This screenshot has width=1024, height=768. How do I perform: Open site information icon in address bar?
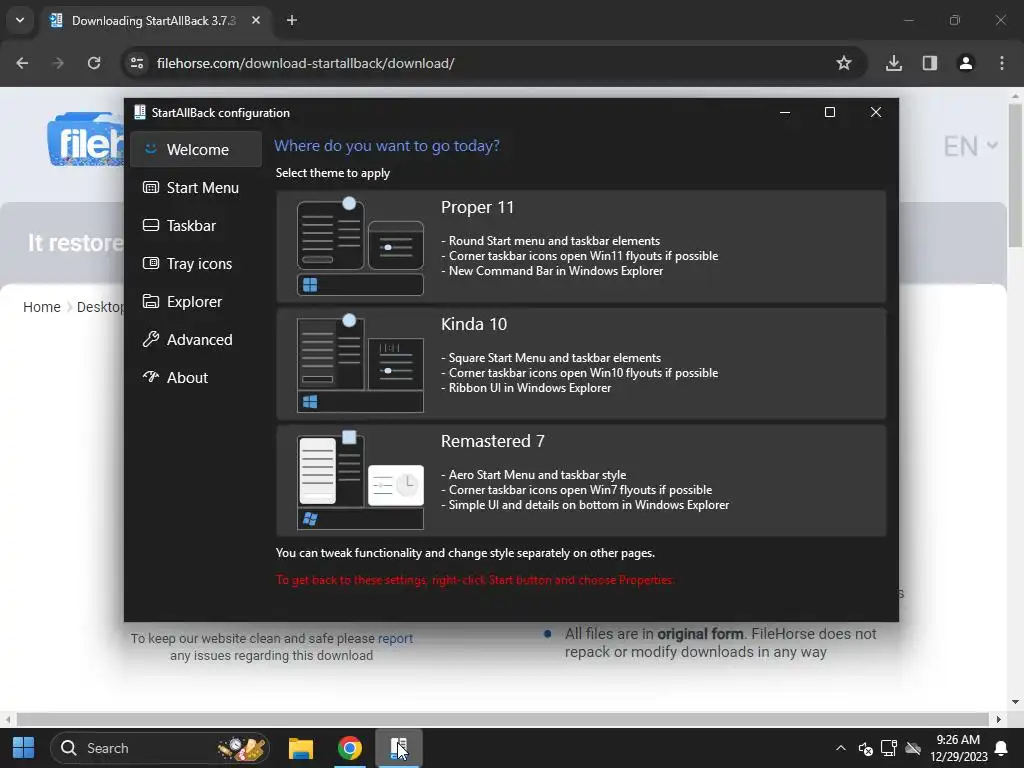(137, 63)
